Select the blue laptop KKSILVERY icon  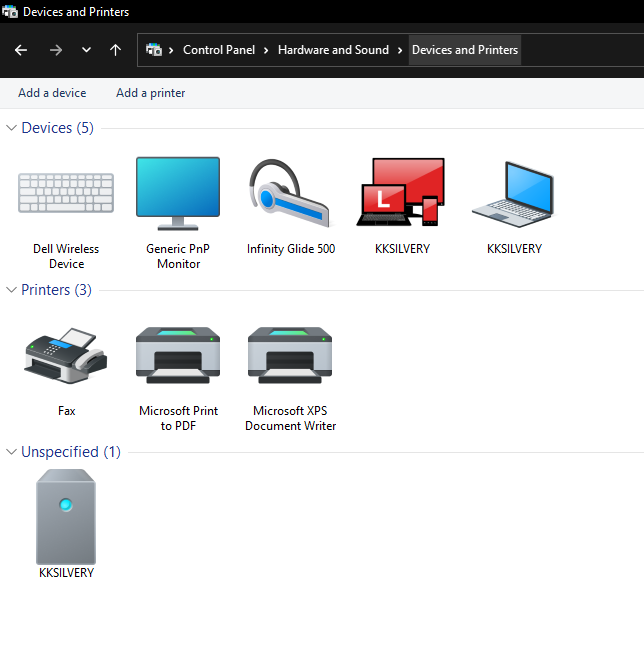513,194
